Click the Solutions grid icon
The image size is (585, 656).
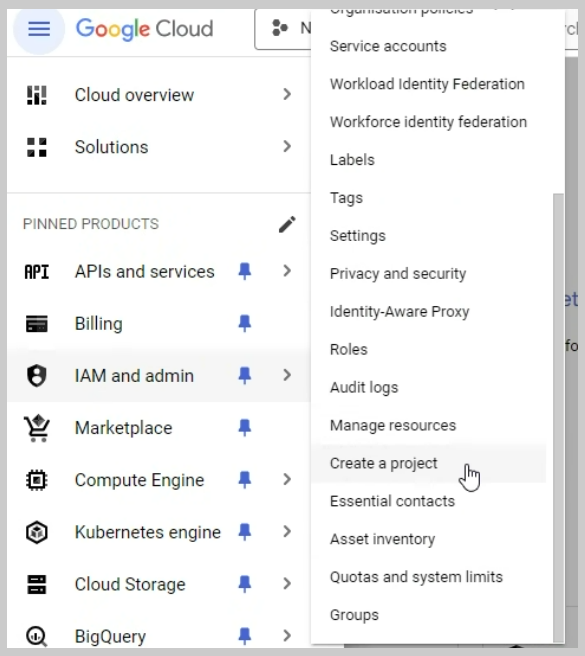click(37, 147)
